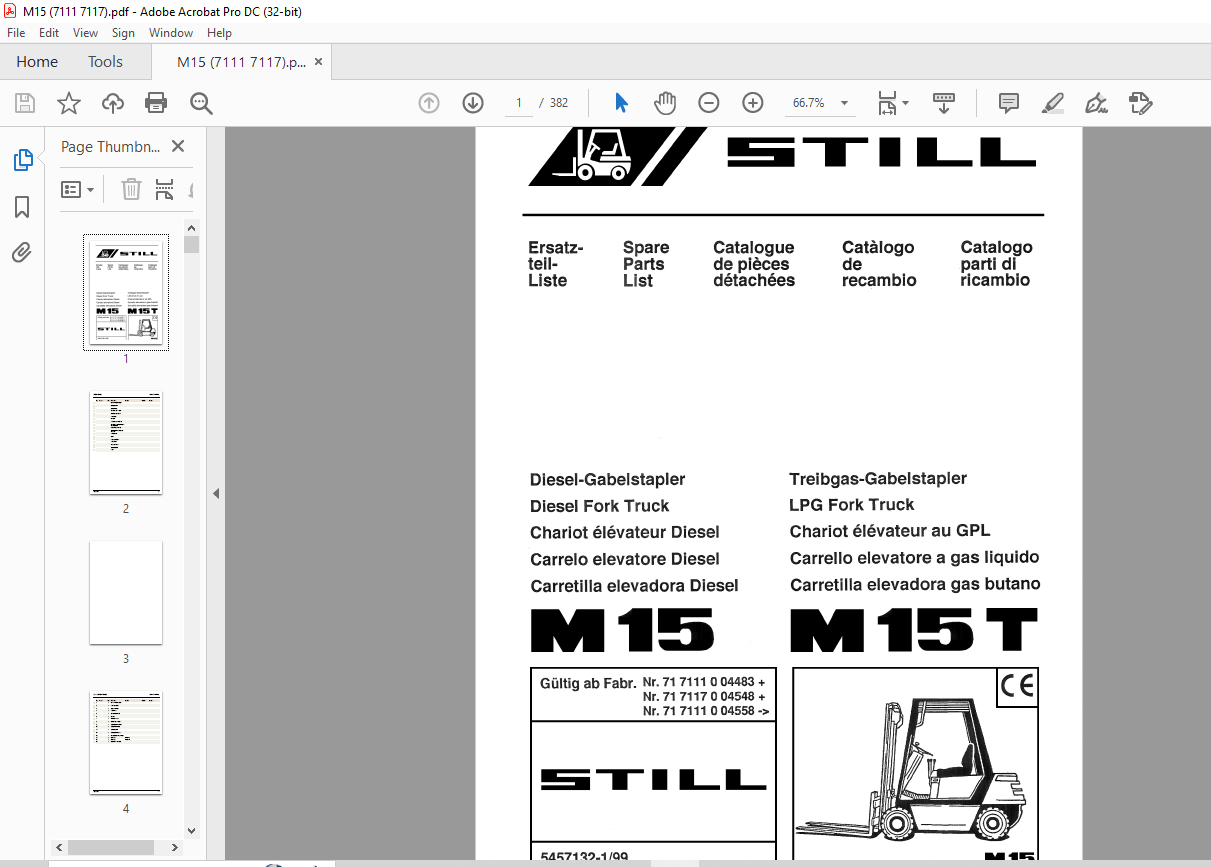This screenshot has width=1211, height=867.
Task: Bookmark file with the star icon
Action: click(68, 103)
